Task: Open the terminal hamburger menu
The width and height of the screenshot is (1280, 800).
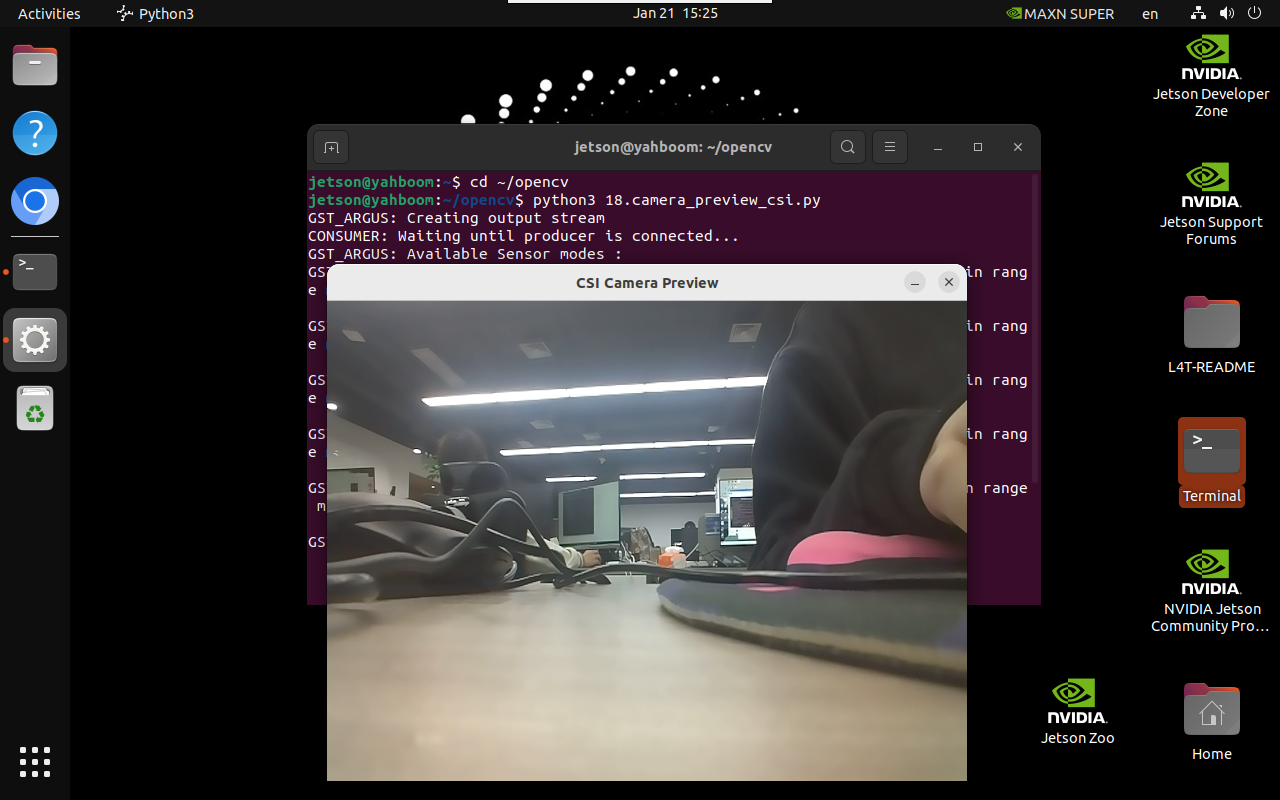Action: (889, 147)
